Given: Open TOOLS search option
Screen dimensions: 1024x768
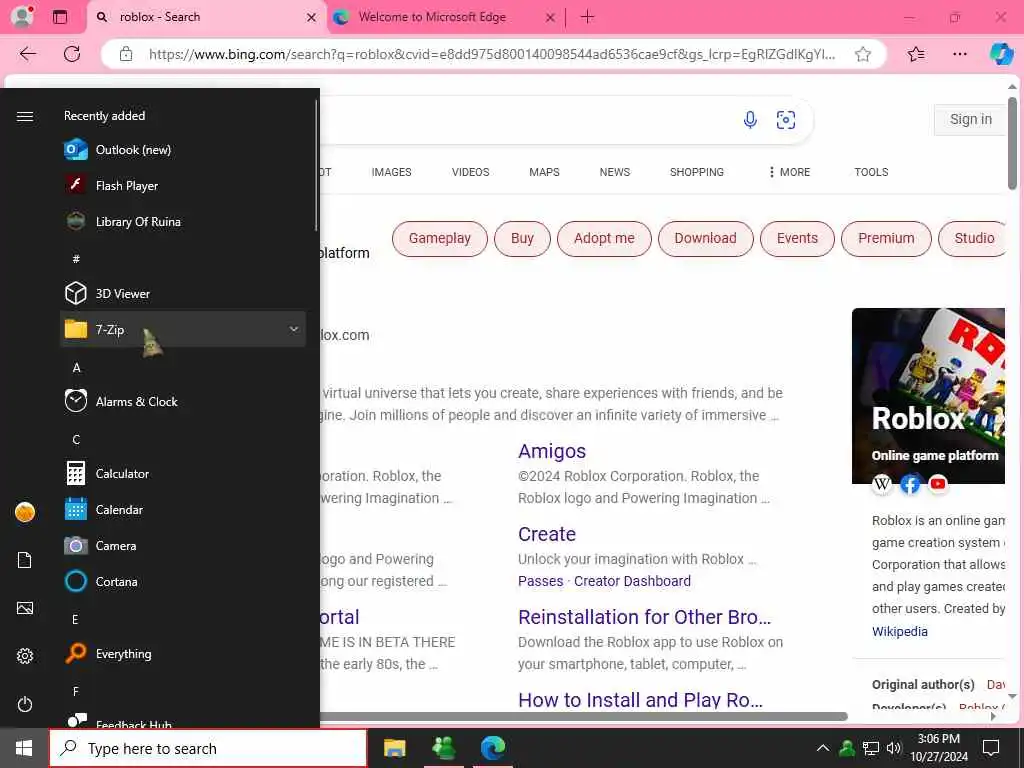Looking at the screenshot, I should [x=871, y=172].
